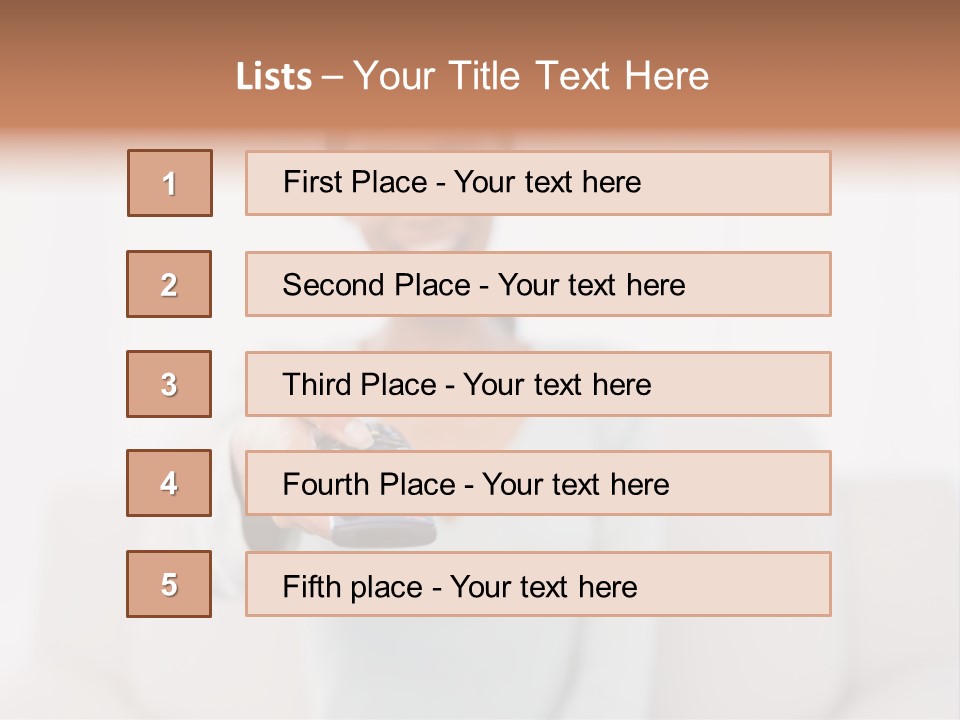This screenshot has height=720, width=960.
Task: Click the dash in the slide title
Action: [x=332, y=77]
